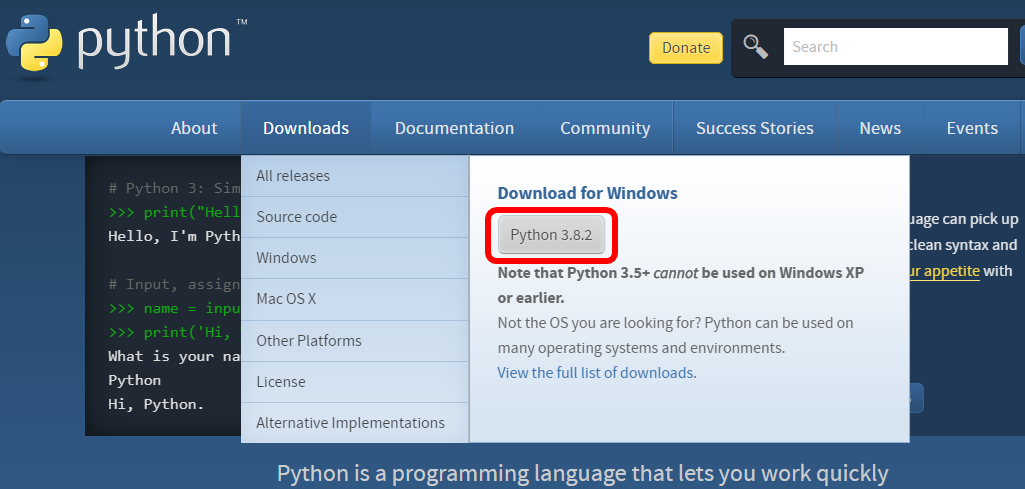The width and height of the screenshot is (1025, 489).
Task: Click the 'Hi, Python.' code output line
Action: pyautogui.click(x=156, y=404)
